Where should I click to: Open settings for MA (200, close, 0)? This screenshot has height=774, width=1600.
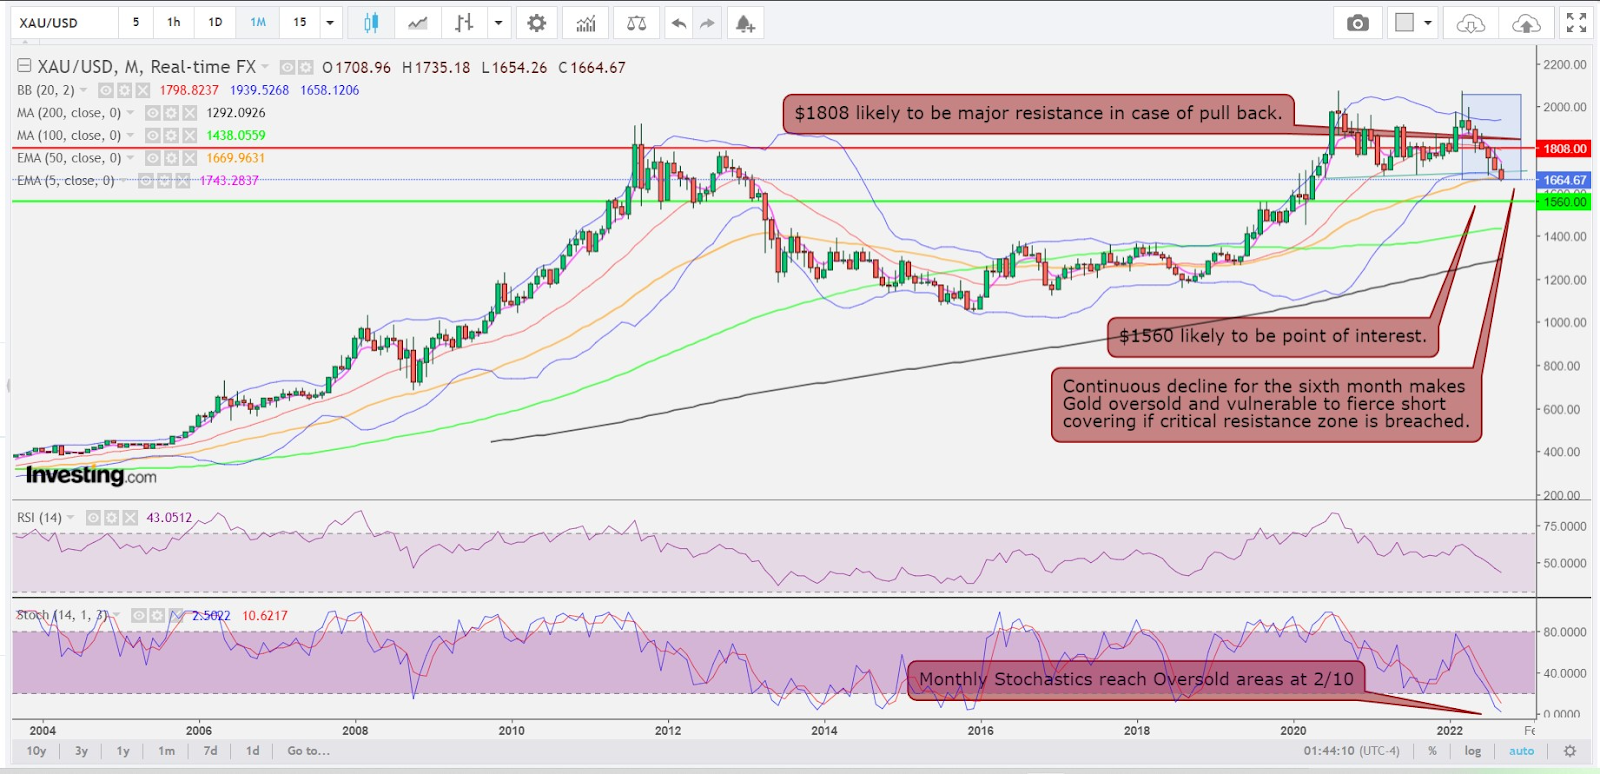tap(171, 113)
